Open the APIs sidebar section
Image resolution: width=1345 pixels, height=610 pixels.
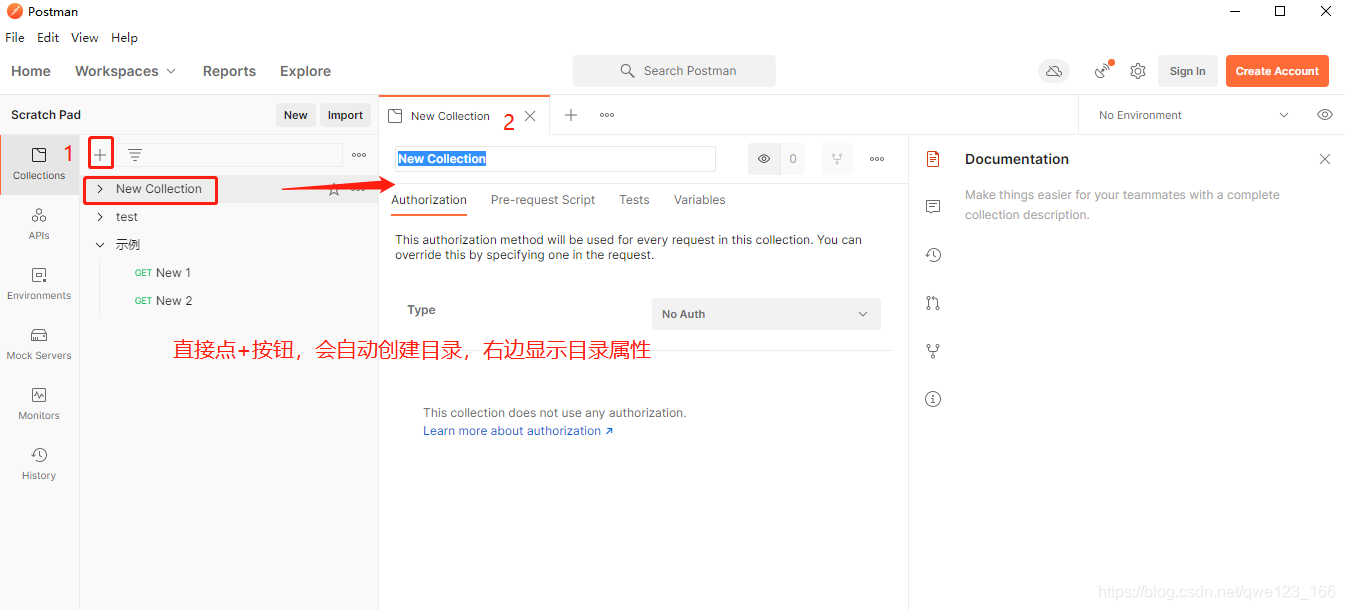39,224
